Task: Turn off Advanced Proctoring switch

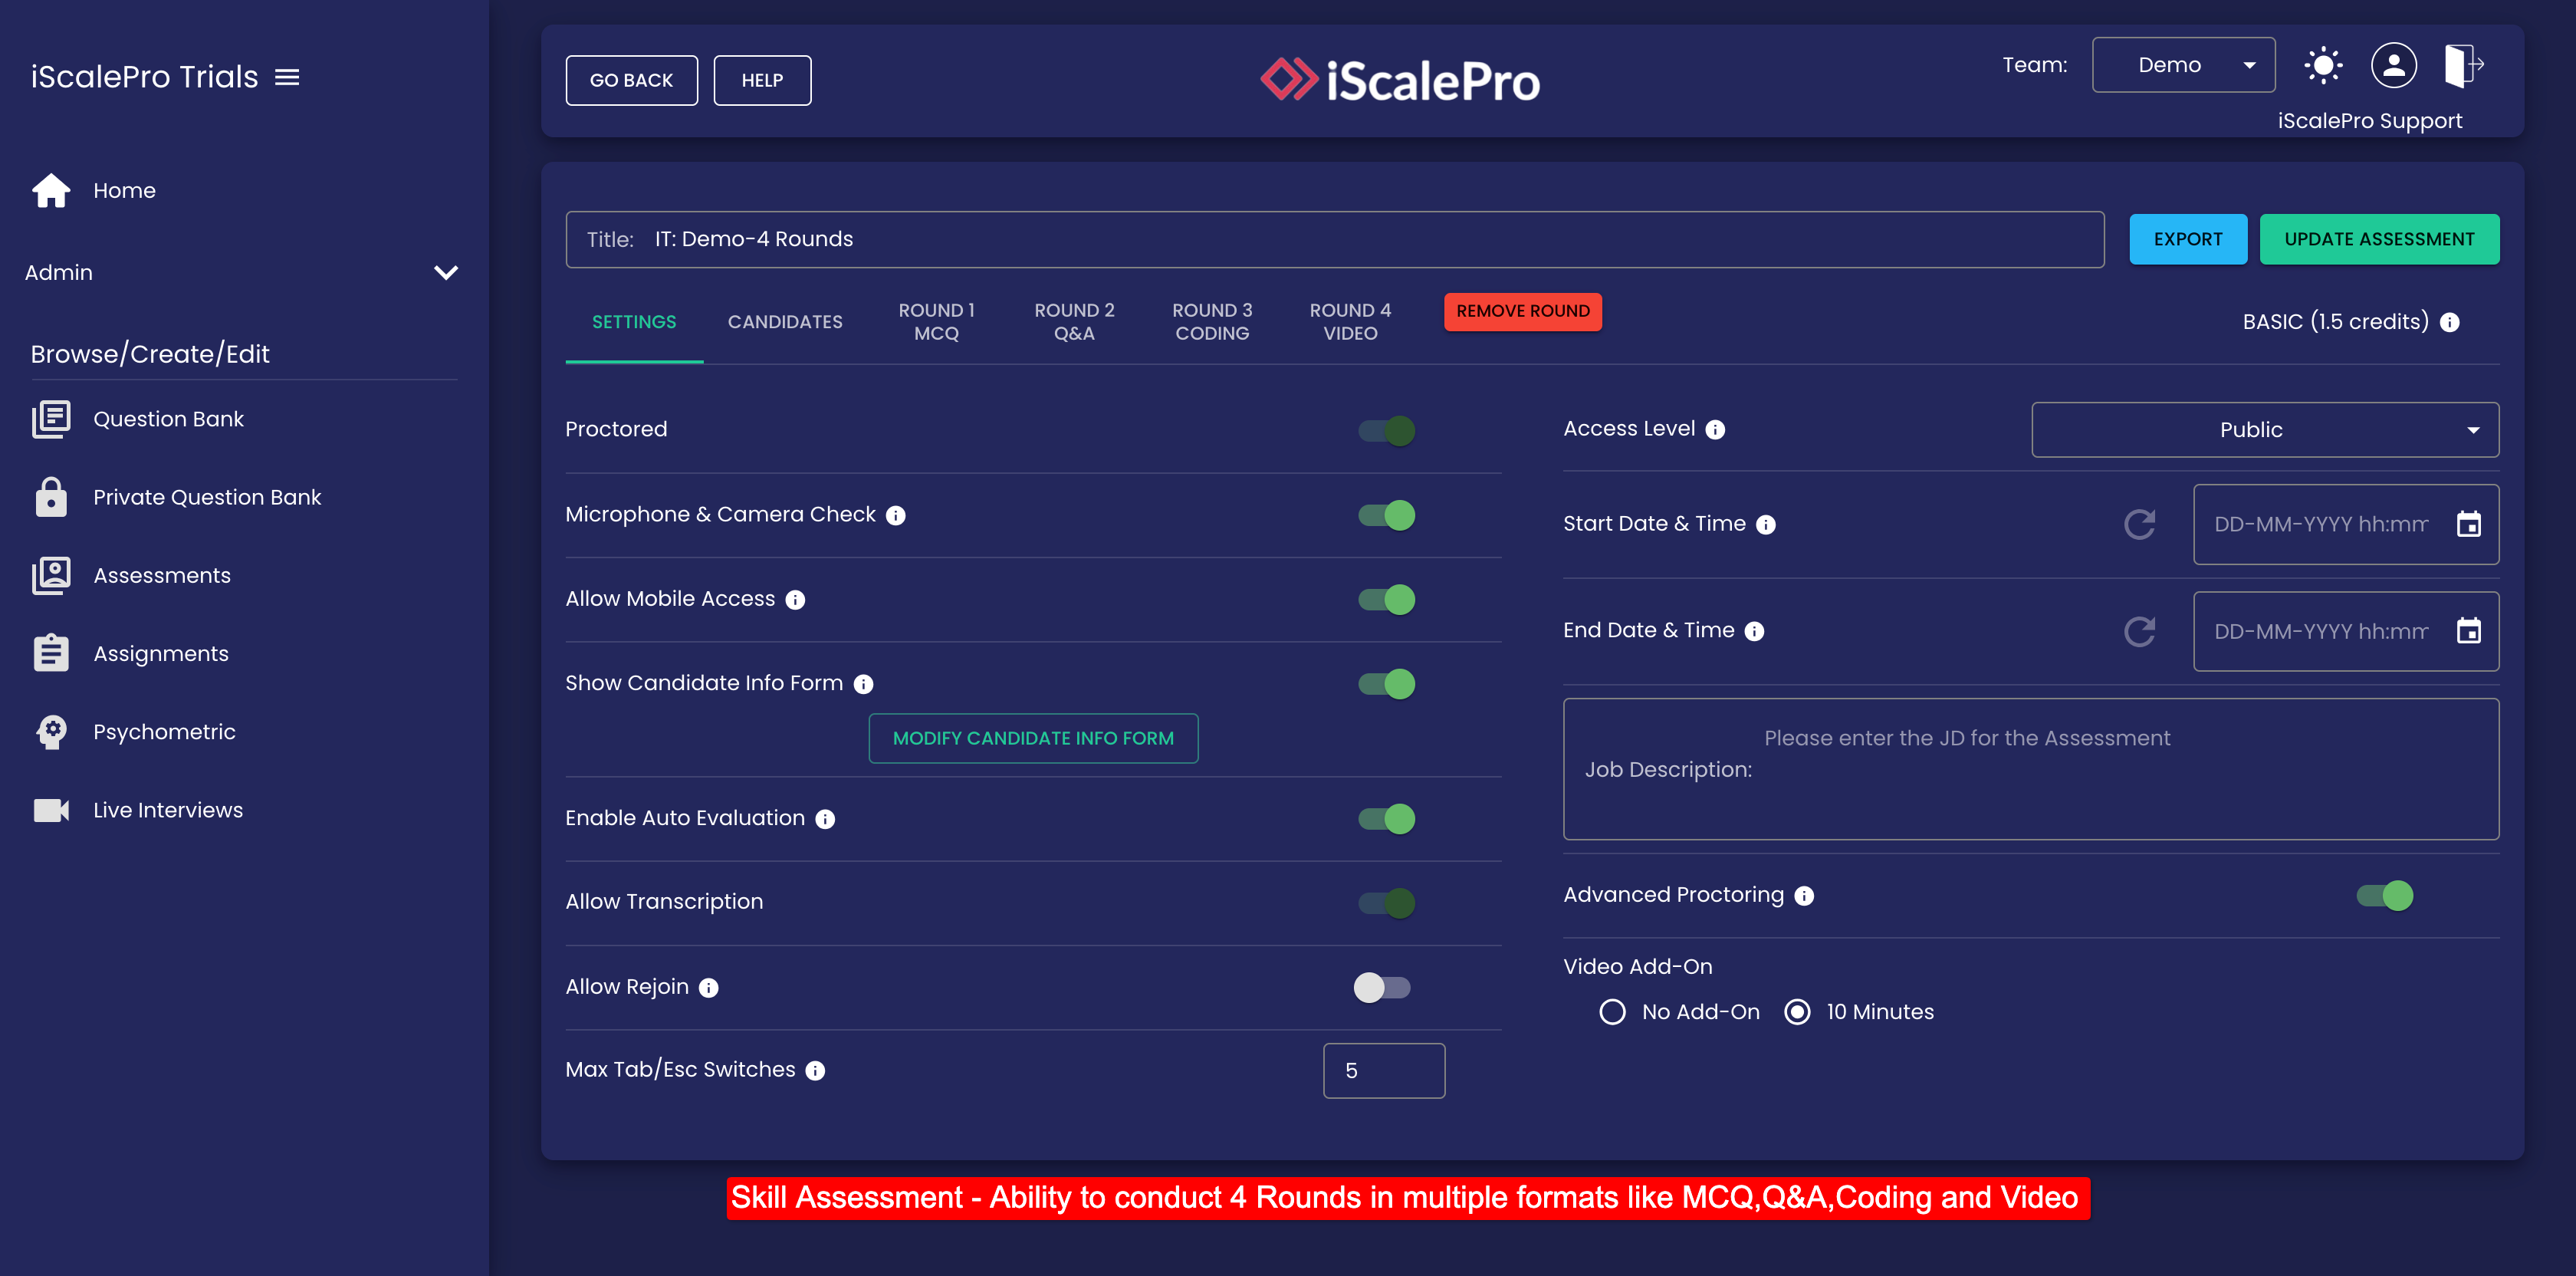Action: (x=2384, y=895)
